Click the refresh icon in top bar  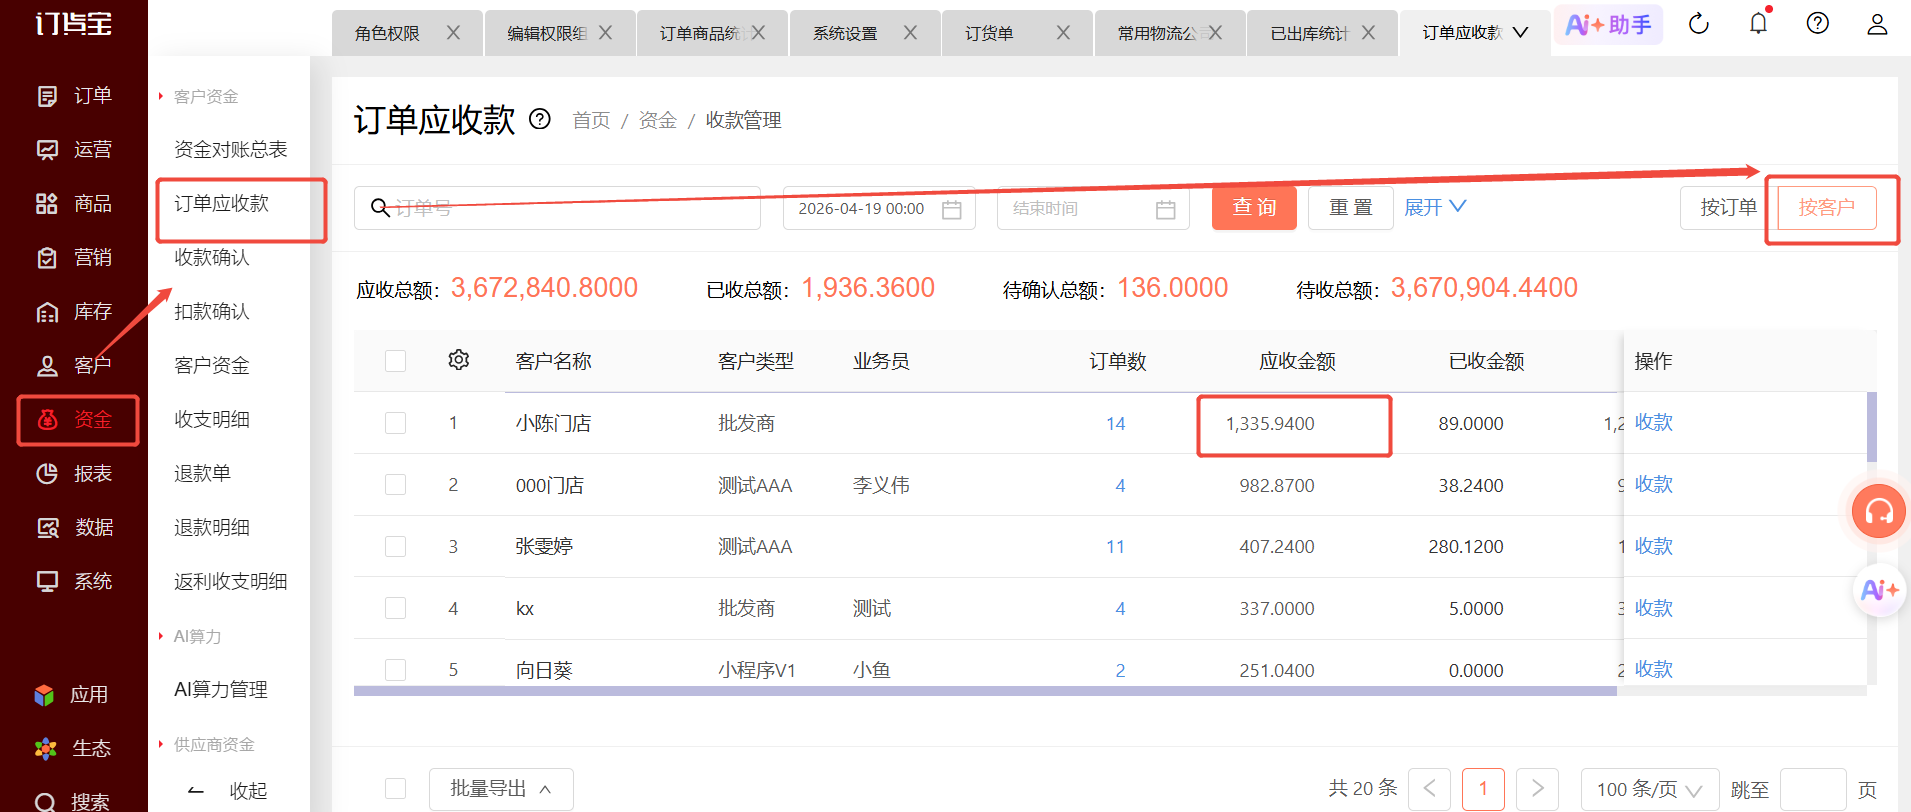[1699, 24]
